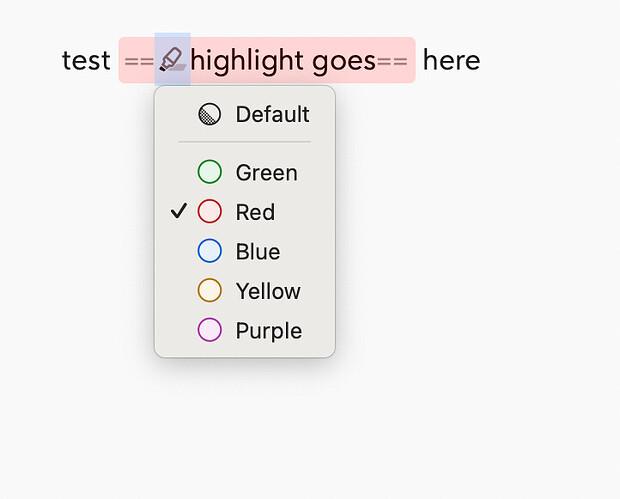The height and width of the screenshot is (499, 620).
Task: Click the checkmark beside Red
Action: coord(179,211)
